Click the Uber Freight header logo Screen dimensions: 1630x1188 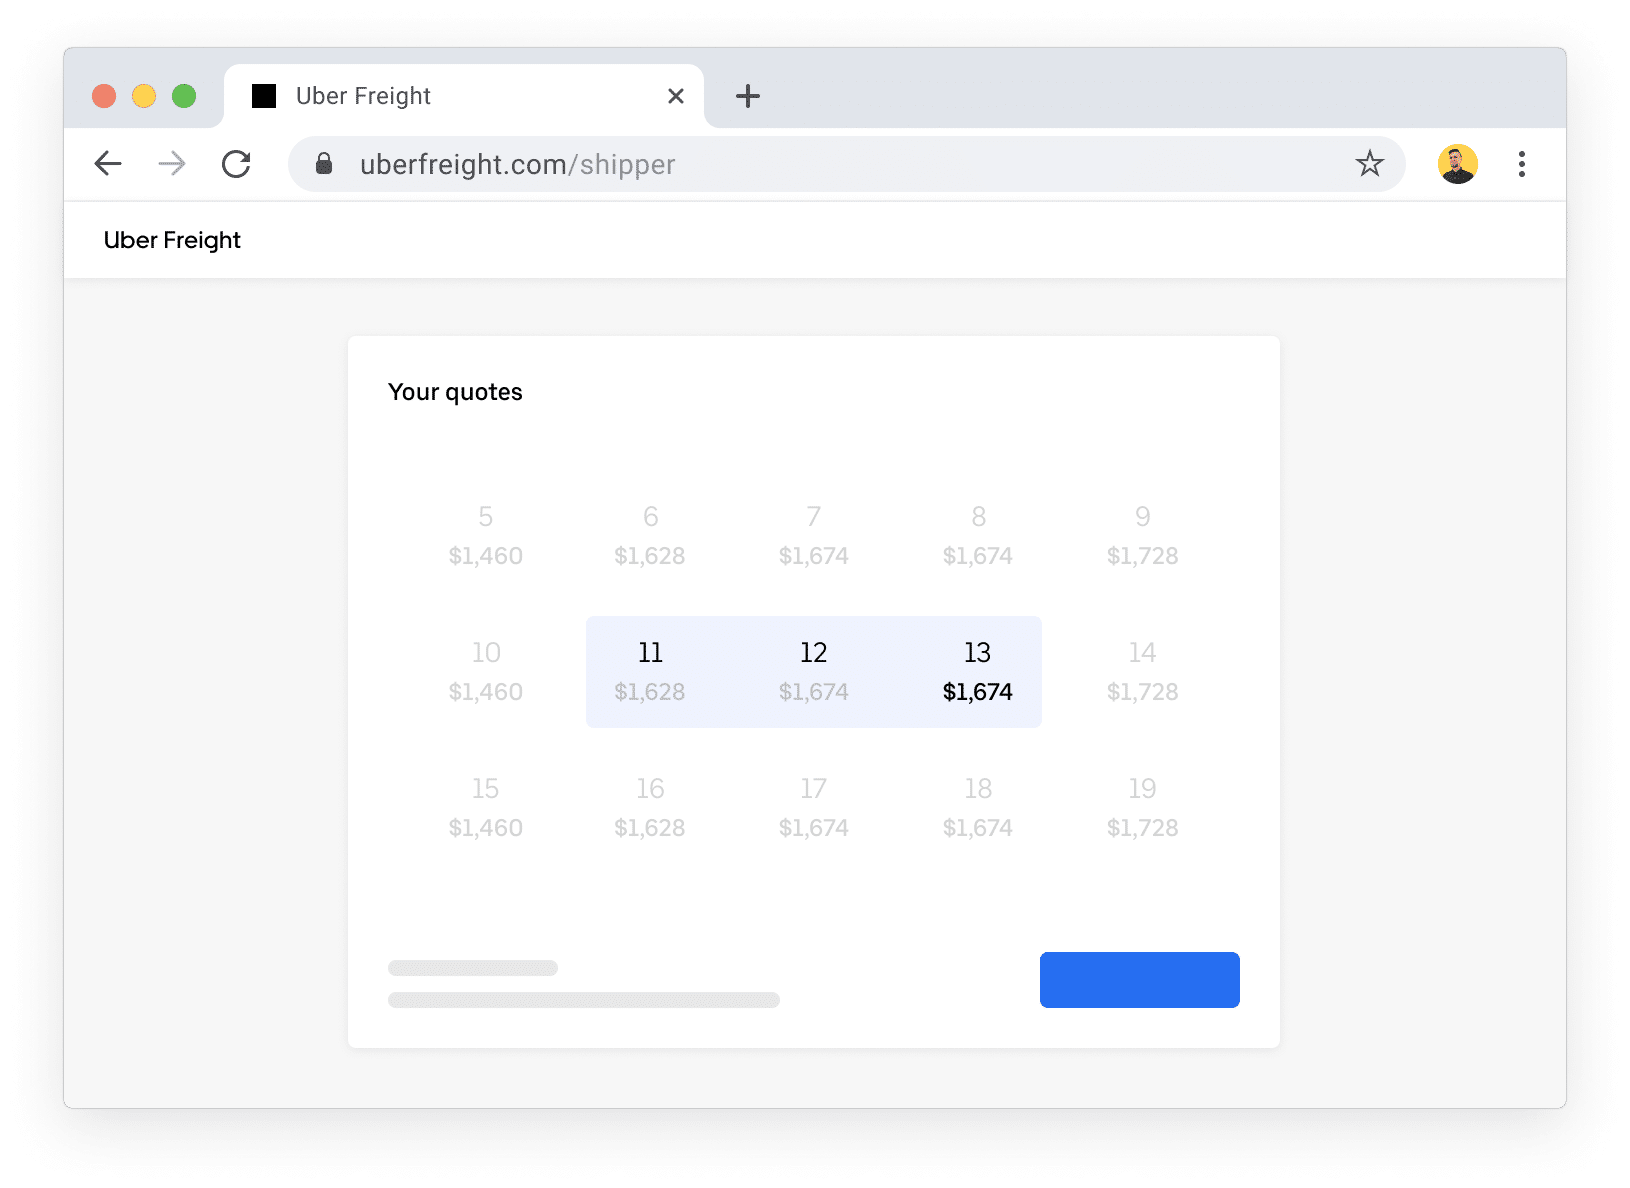172,240
